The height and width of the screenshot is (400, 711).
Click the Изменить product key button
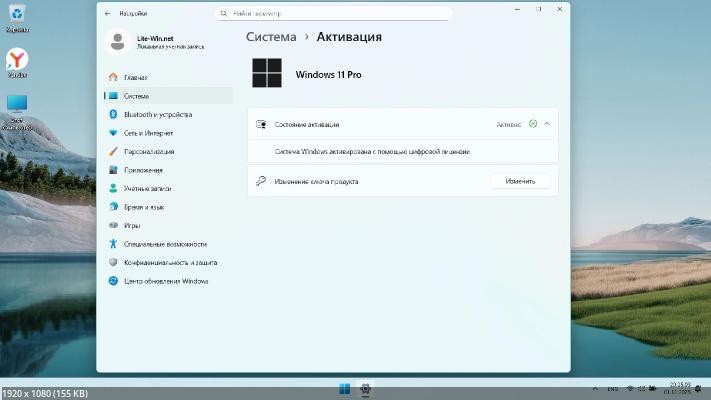(520, 181)
